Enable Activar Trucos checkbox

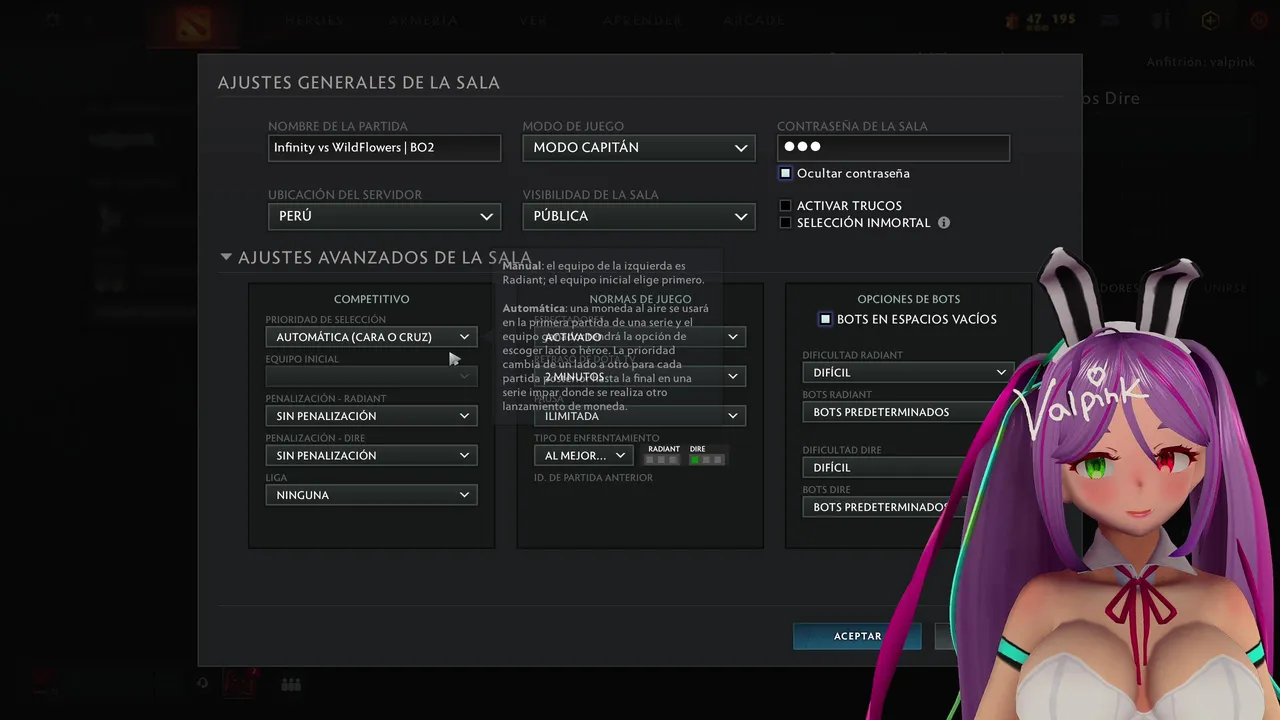click(786, 206)
